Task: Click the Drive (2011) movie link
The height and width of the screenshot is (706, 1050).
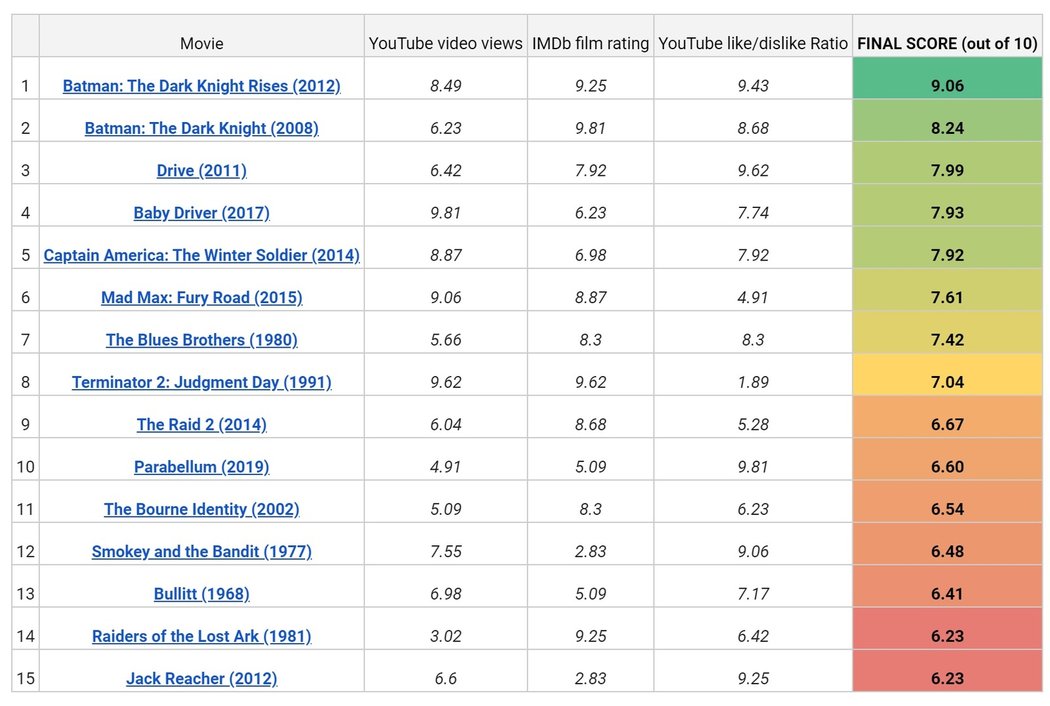Action: point(201,171)
